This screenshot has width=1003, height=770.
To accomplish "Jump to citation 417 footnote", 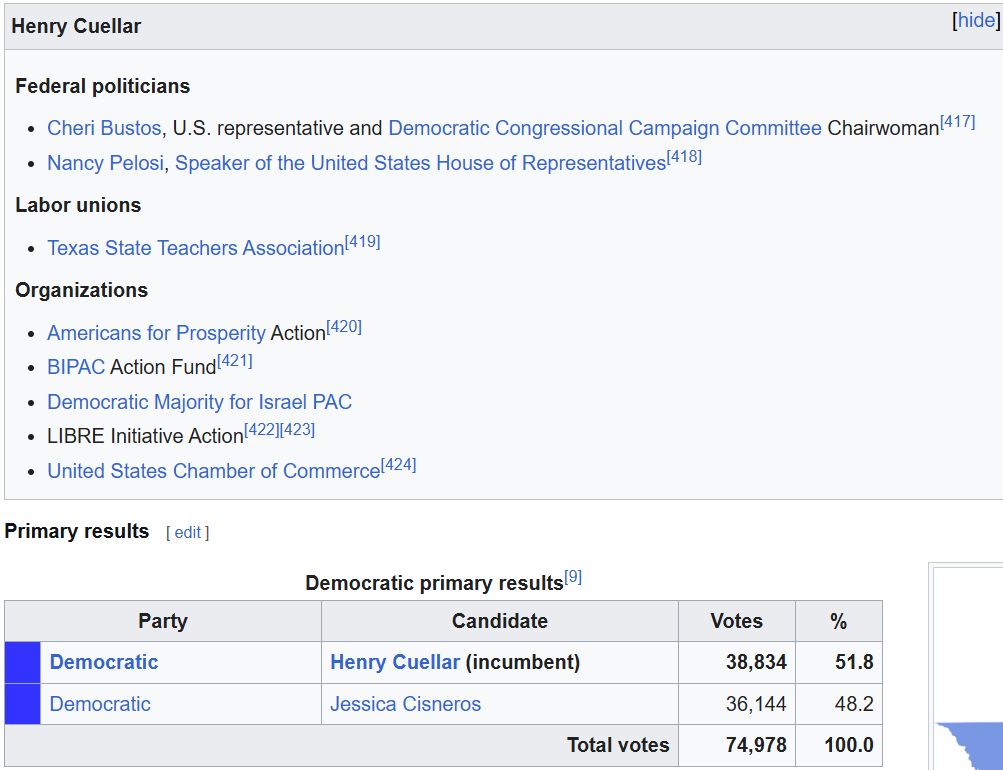I will [957, 122].
